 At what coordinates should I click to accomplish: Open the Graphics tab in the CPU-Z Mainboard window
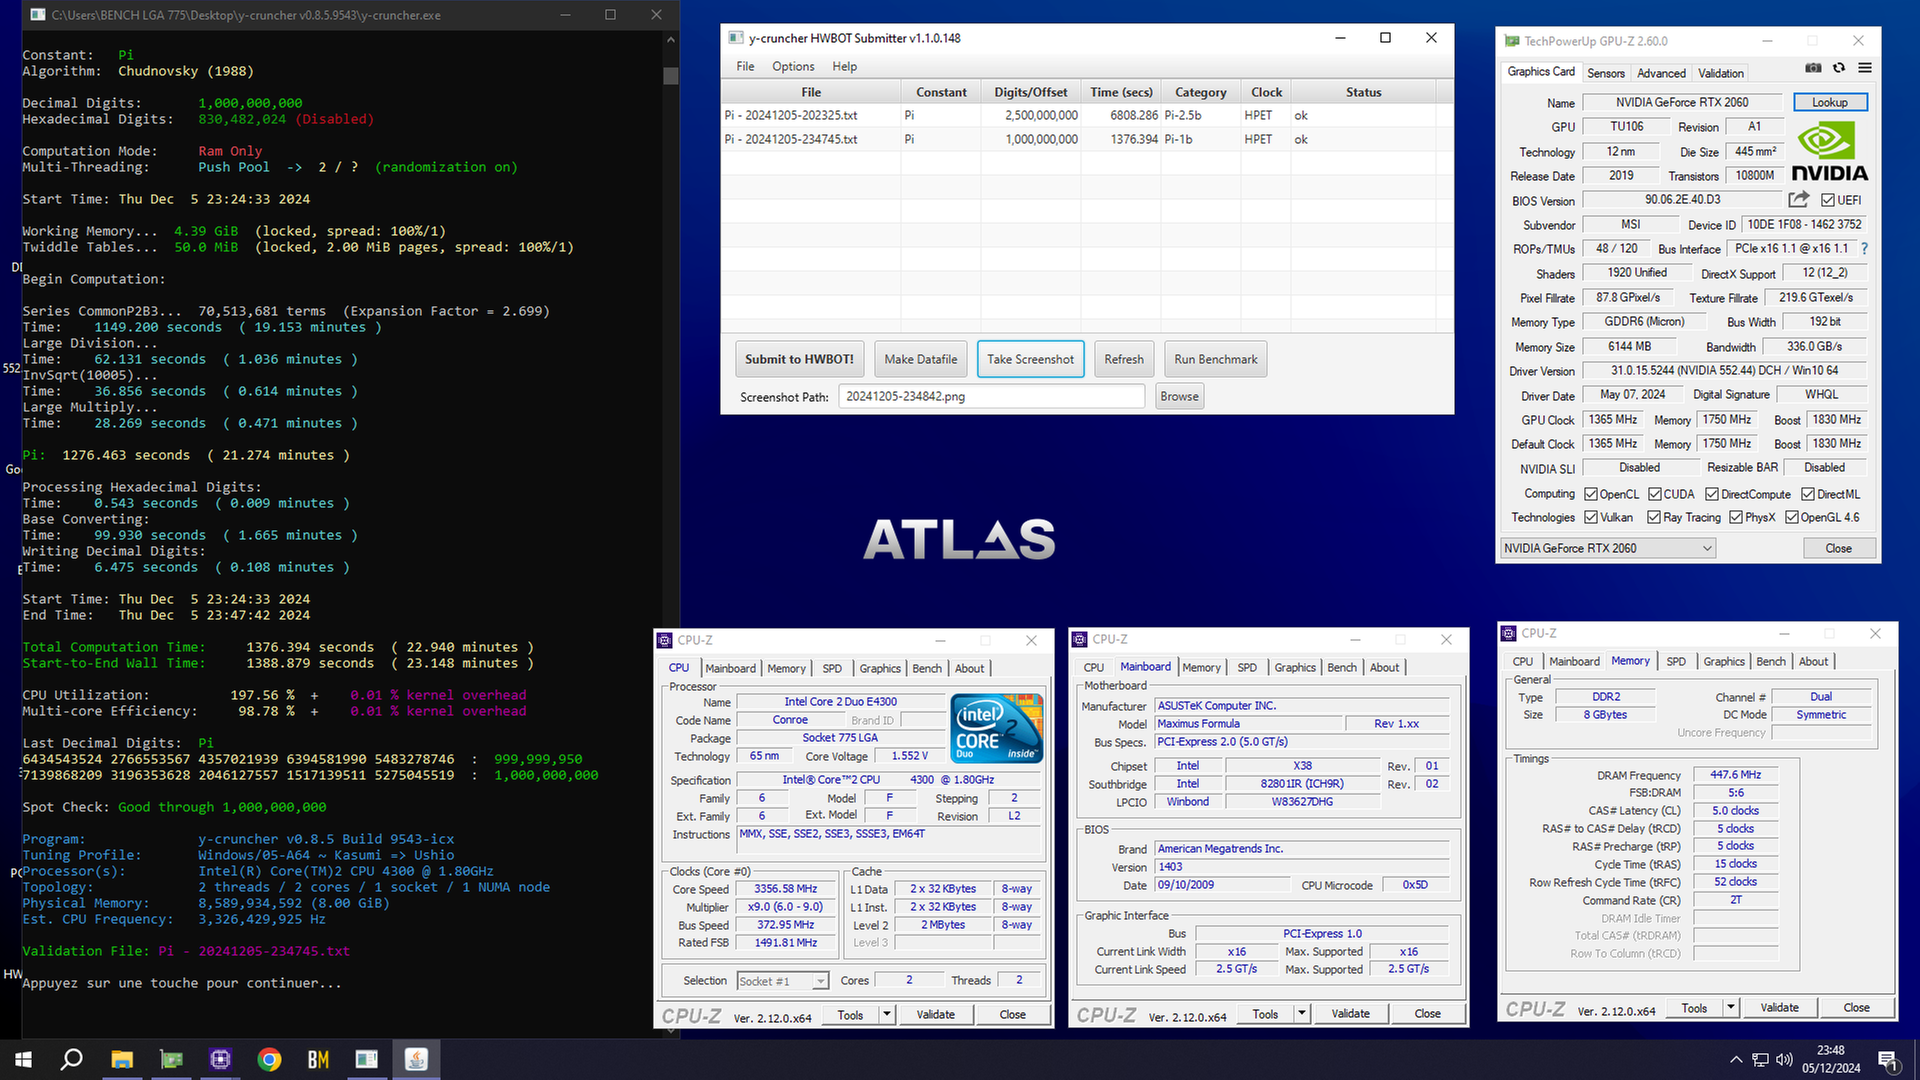pos(1295,668)
